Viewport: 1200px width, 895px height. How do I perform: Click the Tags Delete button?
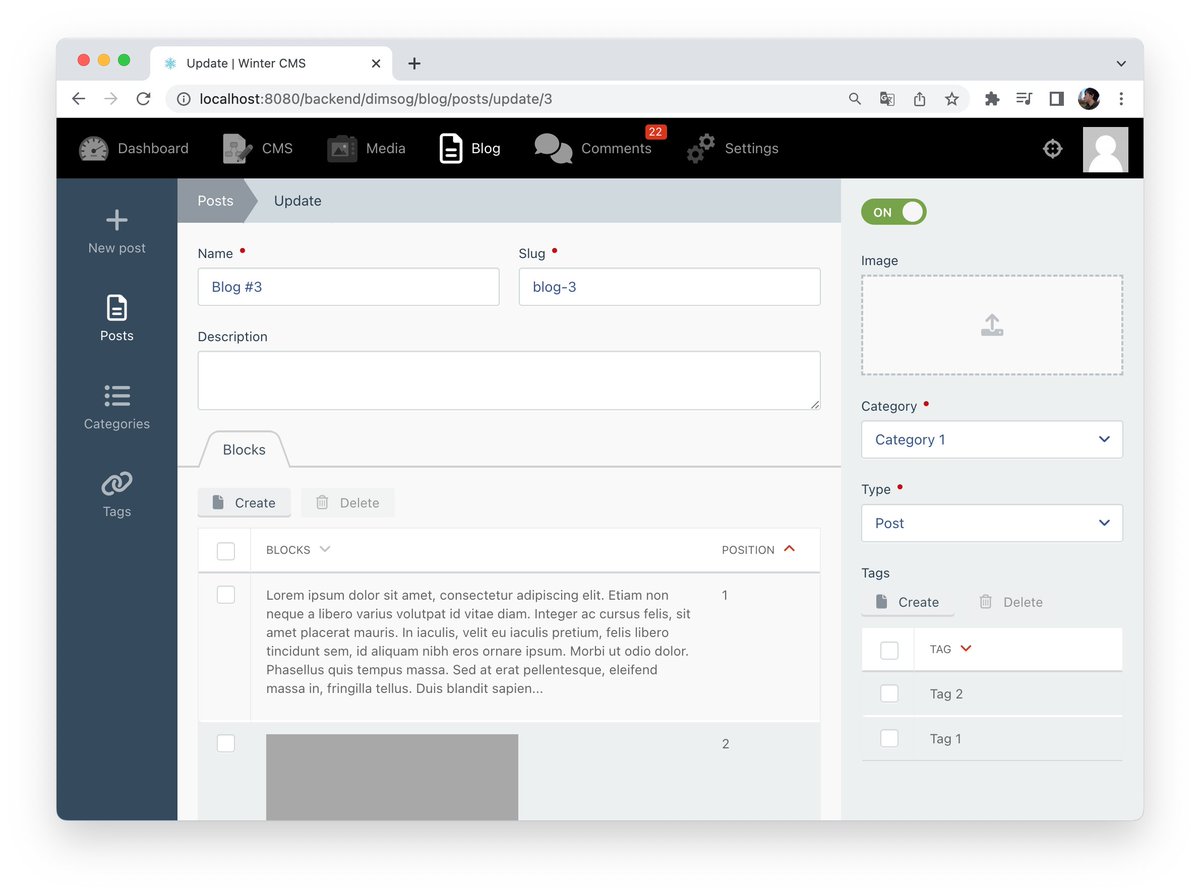tap(1011, 602)
